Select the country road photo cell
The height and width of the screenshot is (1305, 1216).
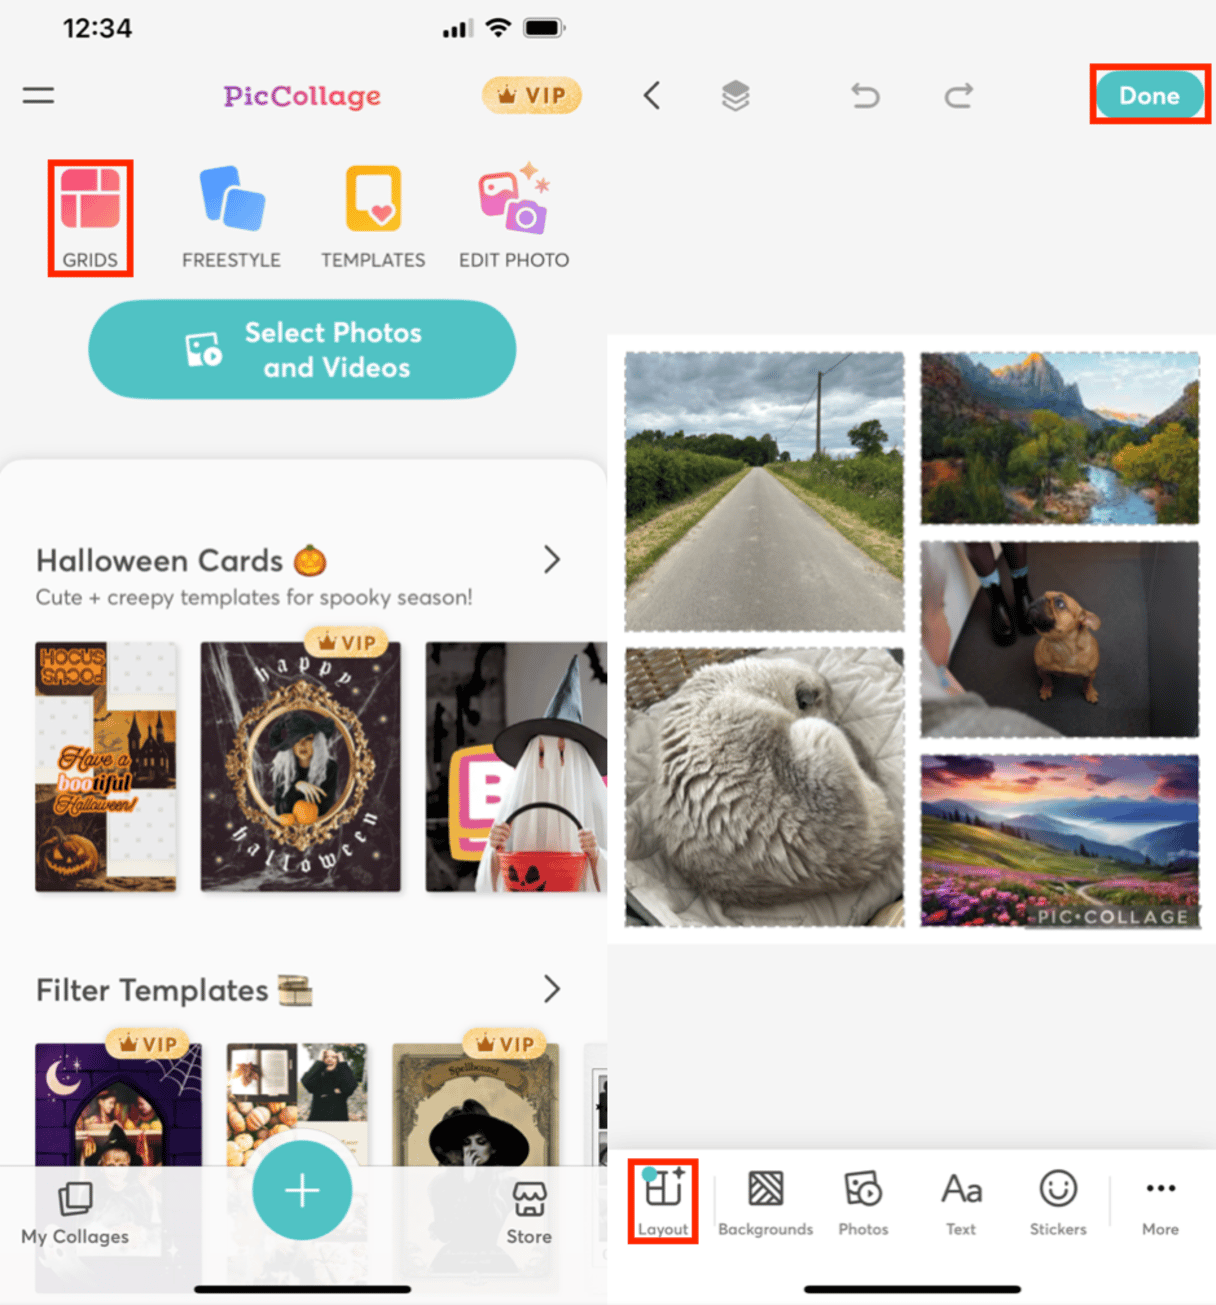(764, 491)
